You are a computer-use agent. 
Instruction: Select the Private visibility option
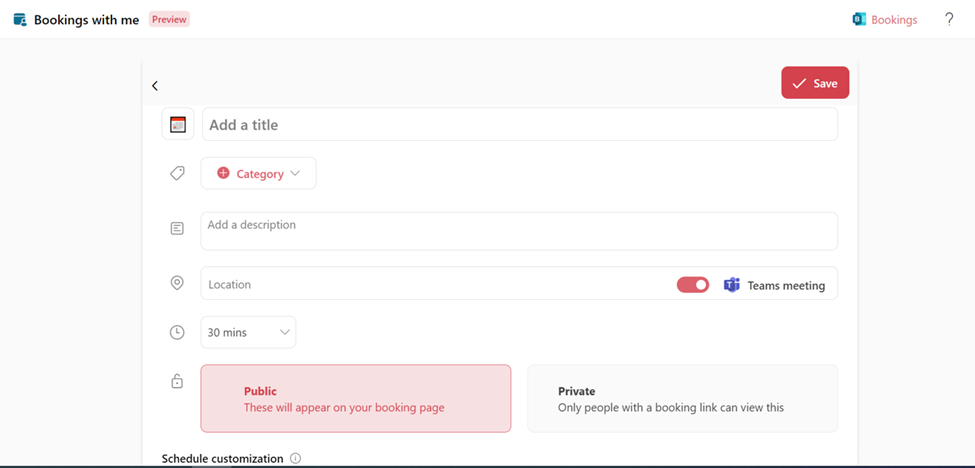(682, 398)
